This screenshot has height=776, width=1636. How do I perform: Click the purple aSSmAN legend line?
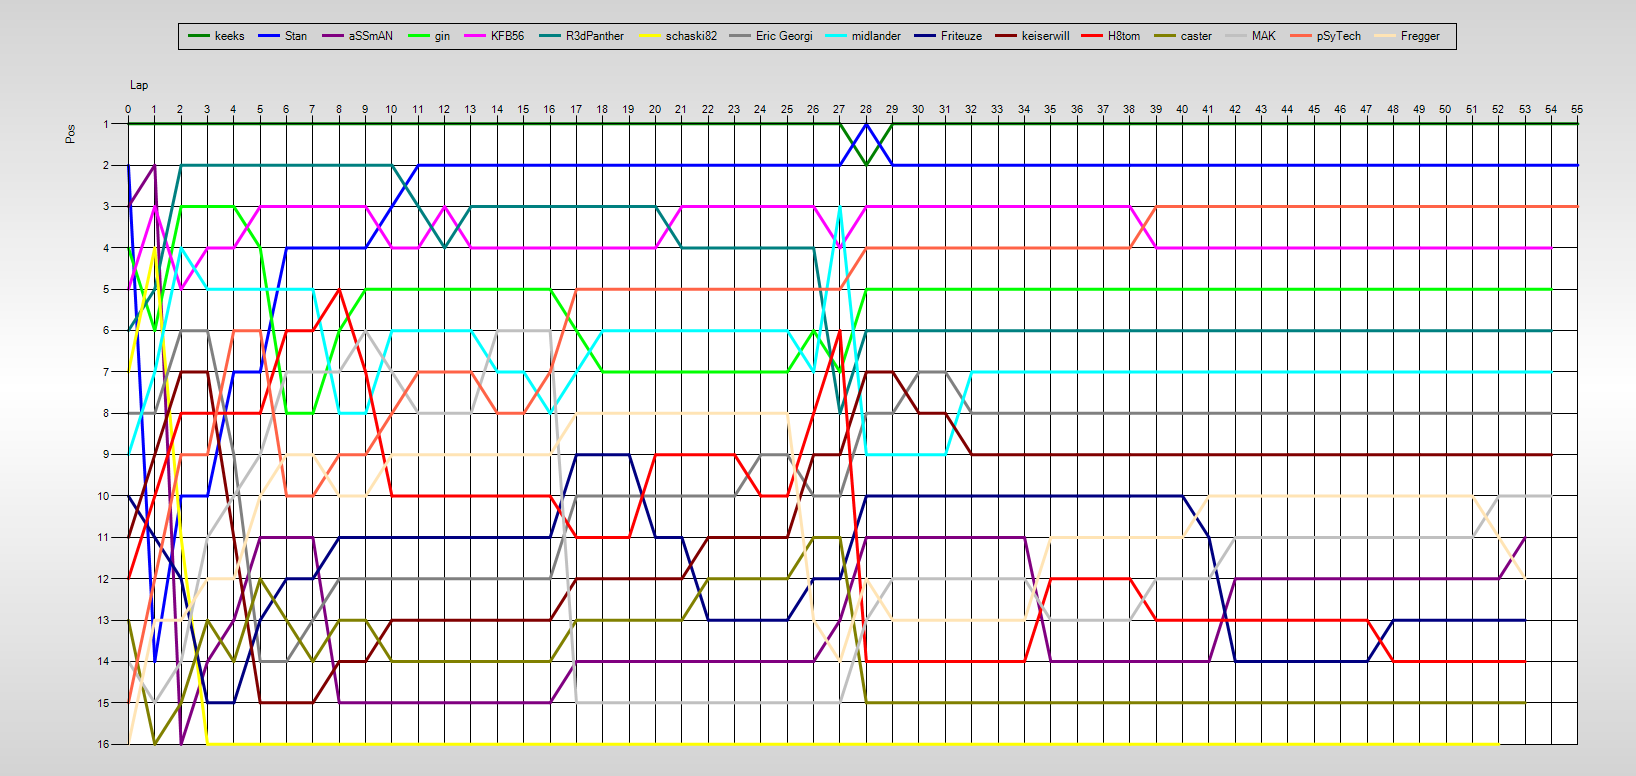tap(333, 36)
